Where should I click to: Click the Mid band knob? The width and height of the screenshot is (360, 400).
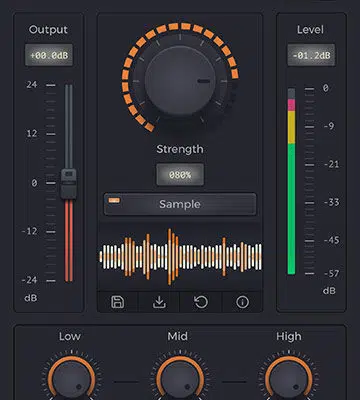coord(180,379)
